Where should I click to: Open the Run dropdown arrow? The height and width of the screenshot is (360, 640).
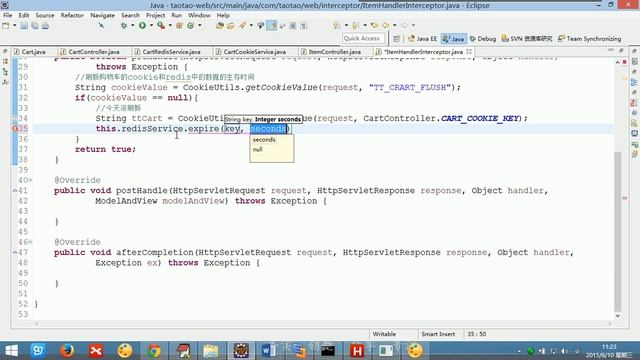(x=151, y=25)
